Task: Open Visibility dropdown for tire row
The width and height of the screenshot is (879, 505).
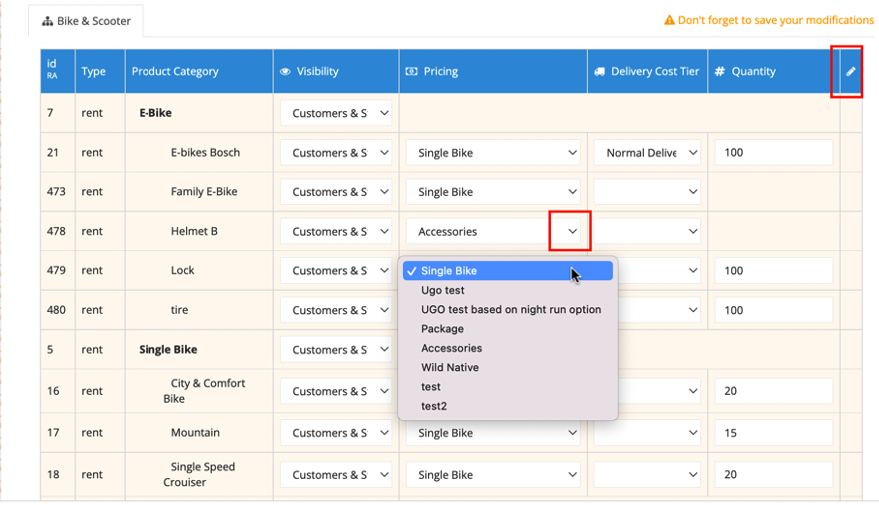Action: point(336,310)
